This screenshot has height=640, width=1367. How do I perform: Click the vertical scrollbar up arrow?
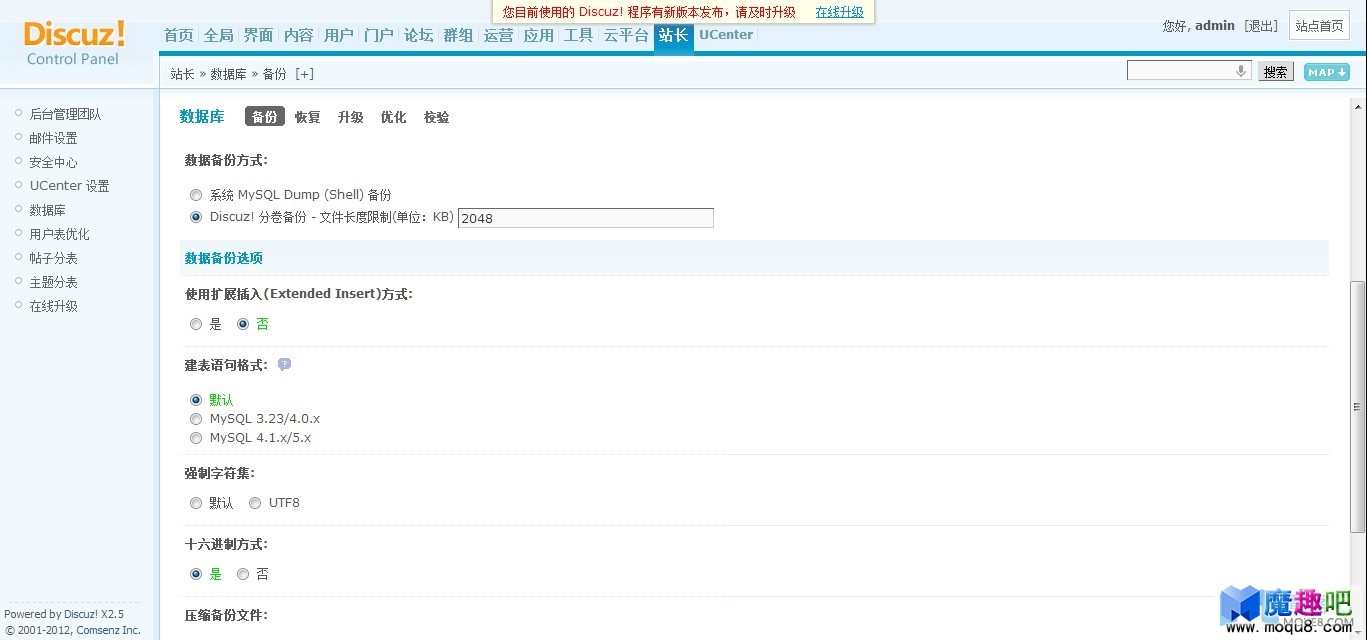pyautogui.click(x=1358, y=106)
